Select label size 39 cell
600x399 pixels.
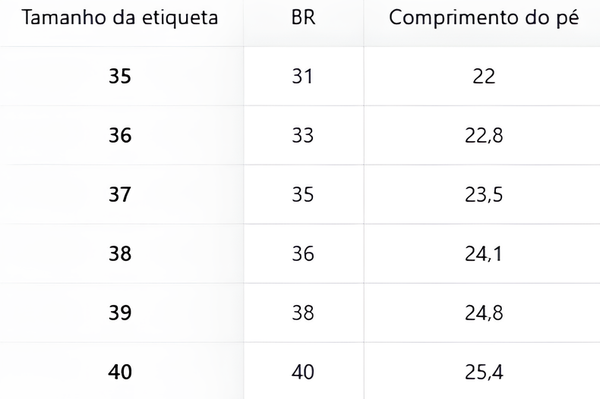pyautogui.click(x=120, y=313)
